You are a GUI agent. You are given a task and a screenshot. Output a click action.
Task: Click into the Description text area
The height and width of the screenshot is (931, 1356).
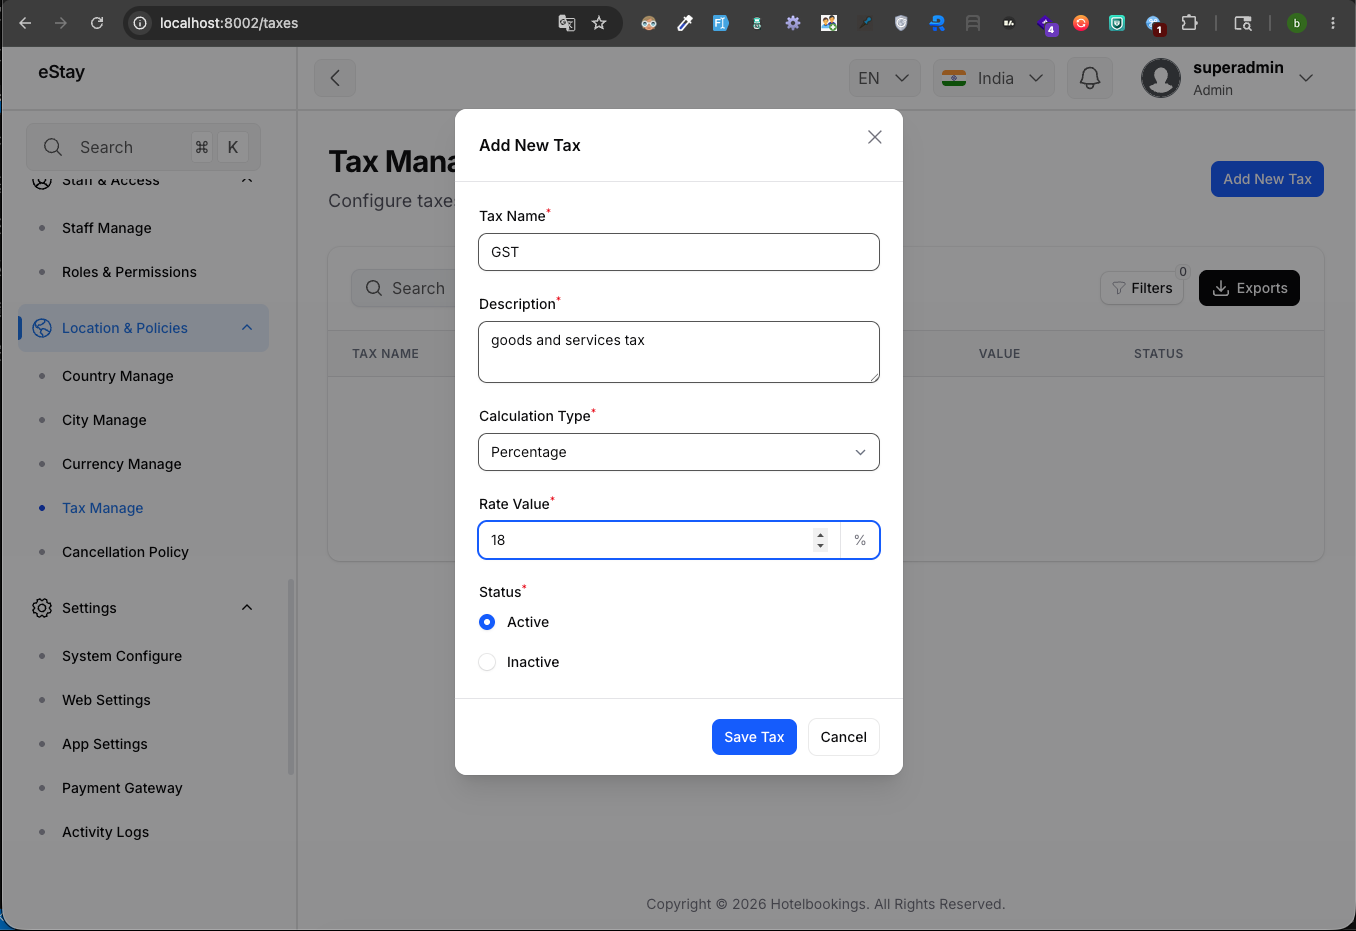679,352
